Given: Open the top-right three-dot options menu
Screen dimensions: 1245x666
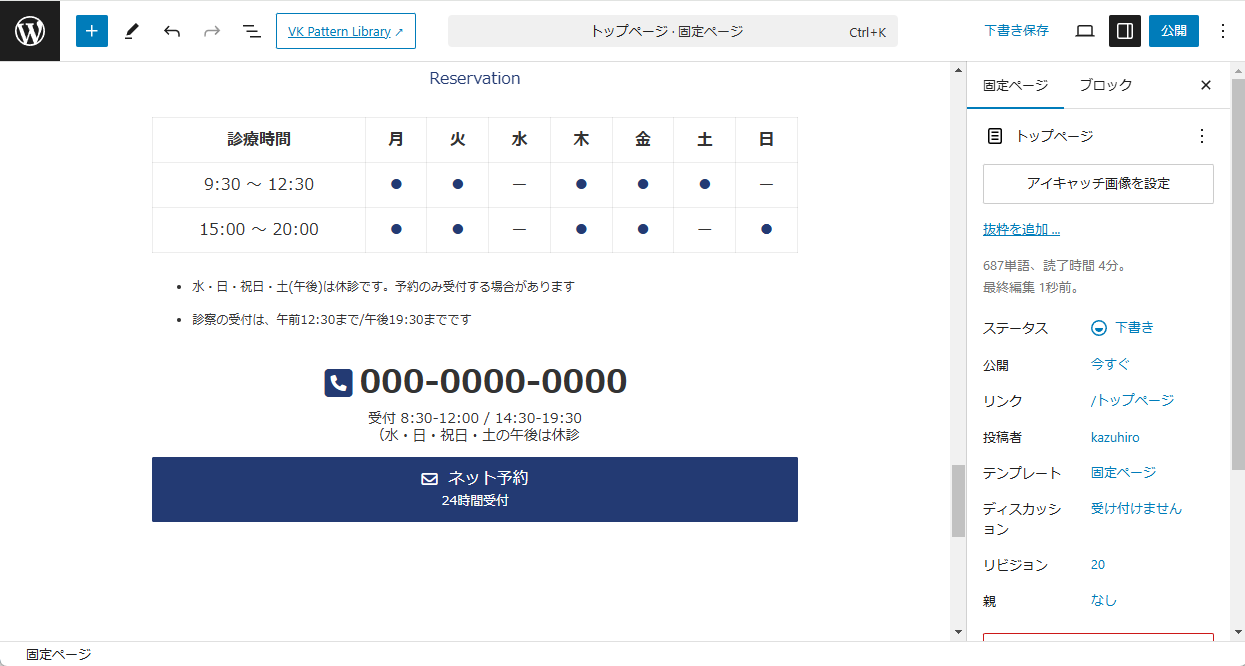Looking at the screenshot, I should click(1222, 31).
